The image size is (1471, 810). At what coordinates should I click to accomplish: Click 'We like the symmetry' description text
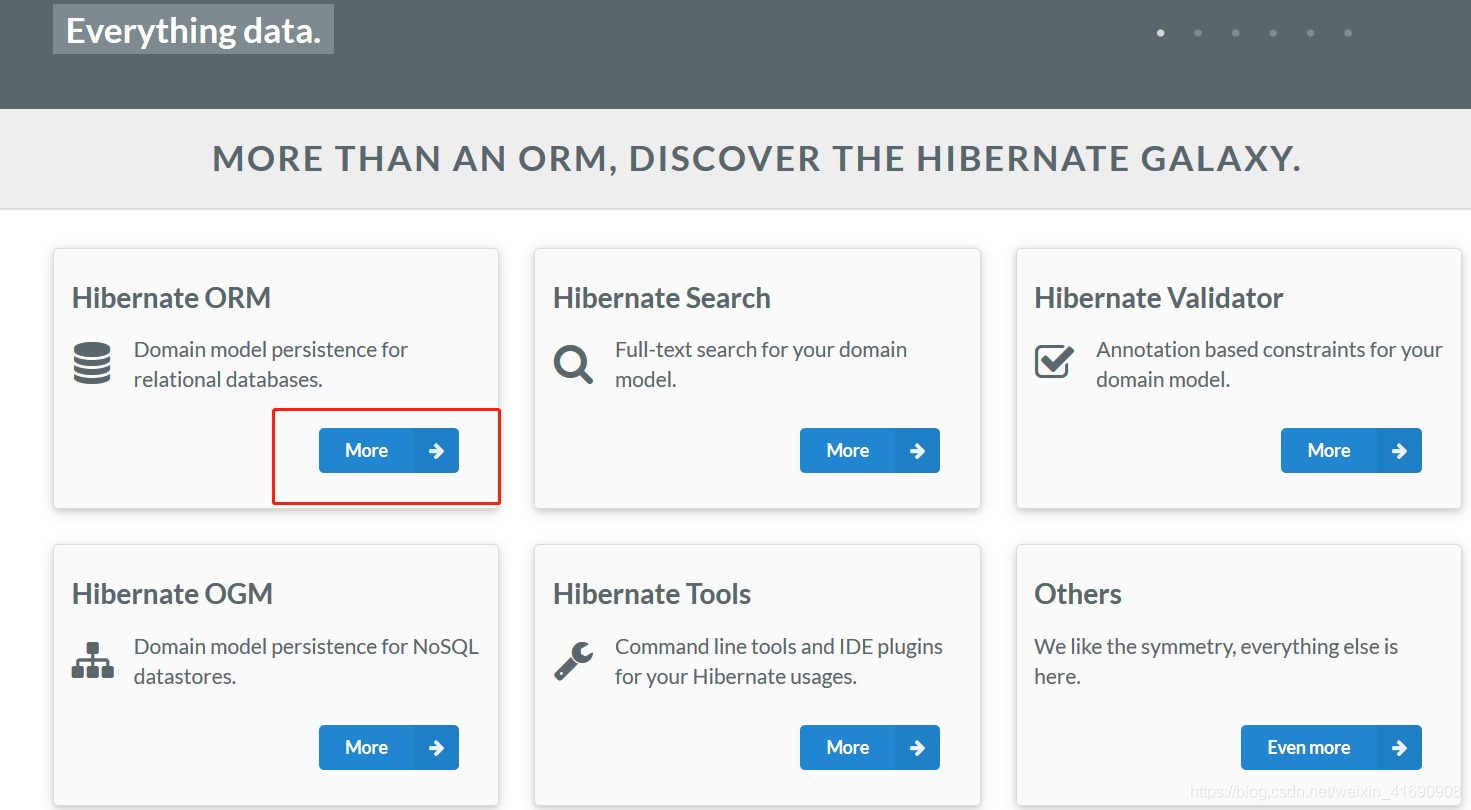click(1216, 661)
